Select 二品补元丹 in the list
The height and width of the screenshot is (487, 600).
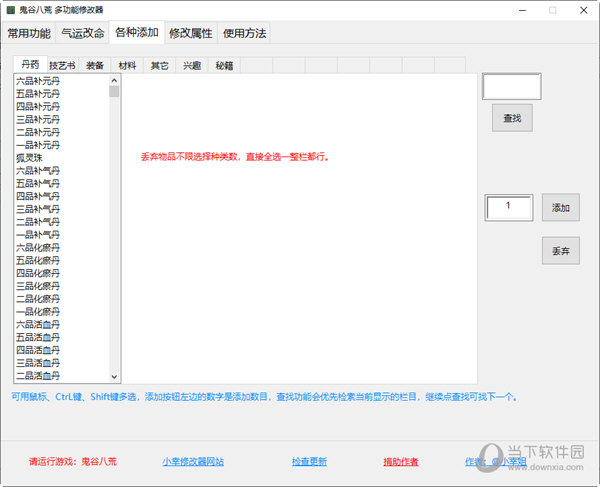(x=38, y=132)
